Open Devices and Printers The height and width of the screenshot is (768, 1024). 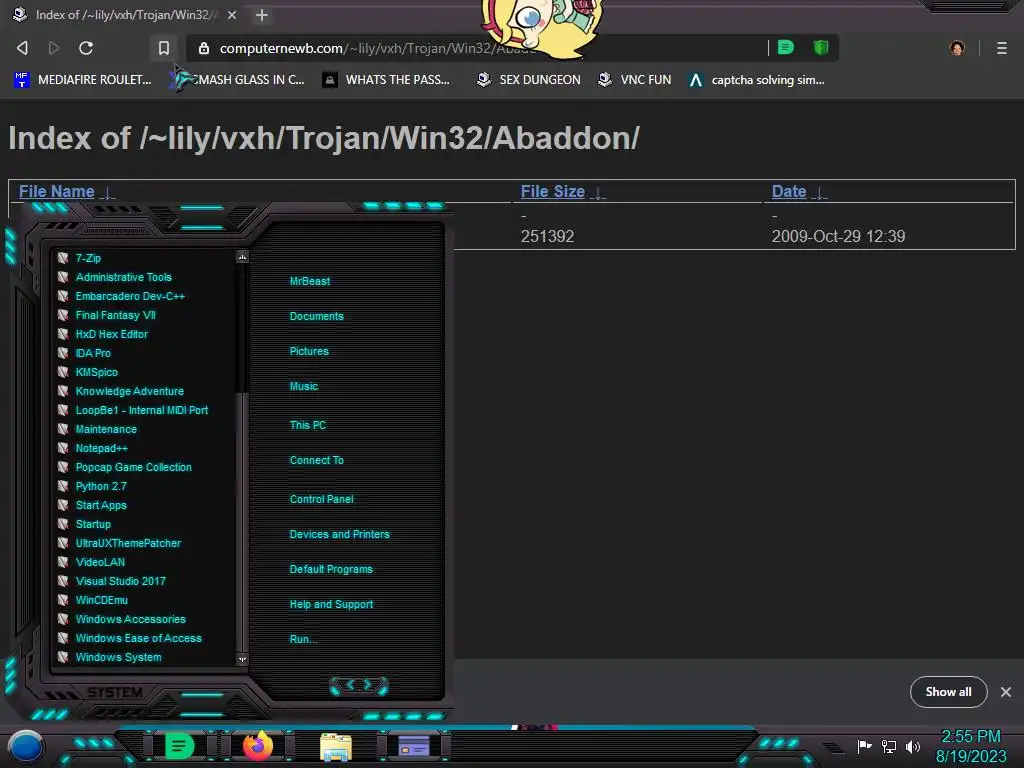(339, 534)
